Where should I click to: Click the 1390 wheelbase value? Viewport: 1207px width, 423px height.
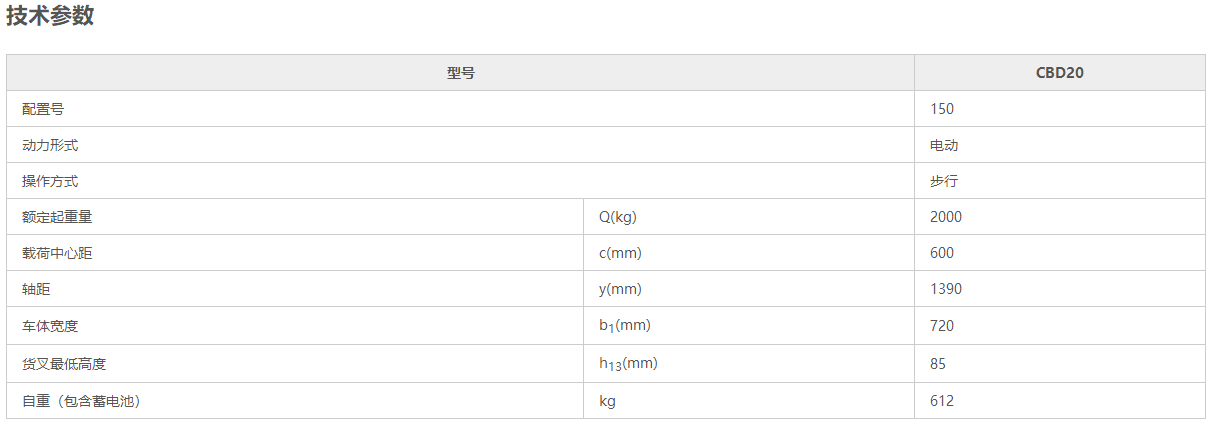(x=946, y=289)
